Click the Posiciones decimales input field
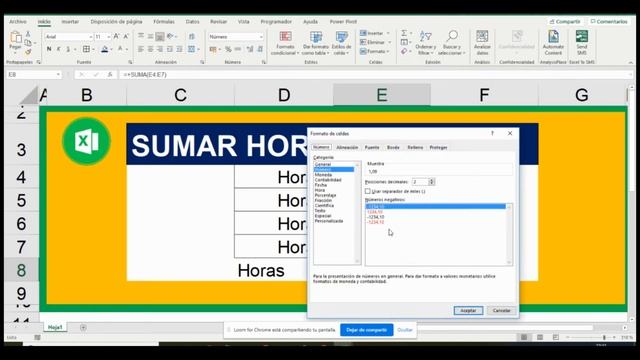Image resolution: width=640 pixels, height=360 pixels. (420, 182)
